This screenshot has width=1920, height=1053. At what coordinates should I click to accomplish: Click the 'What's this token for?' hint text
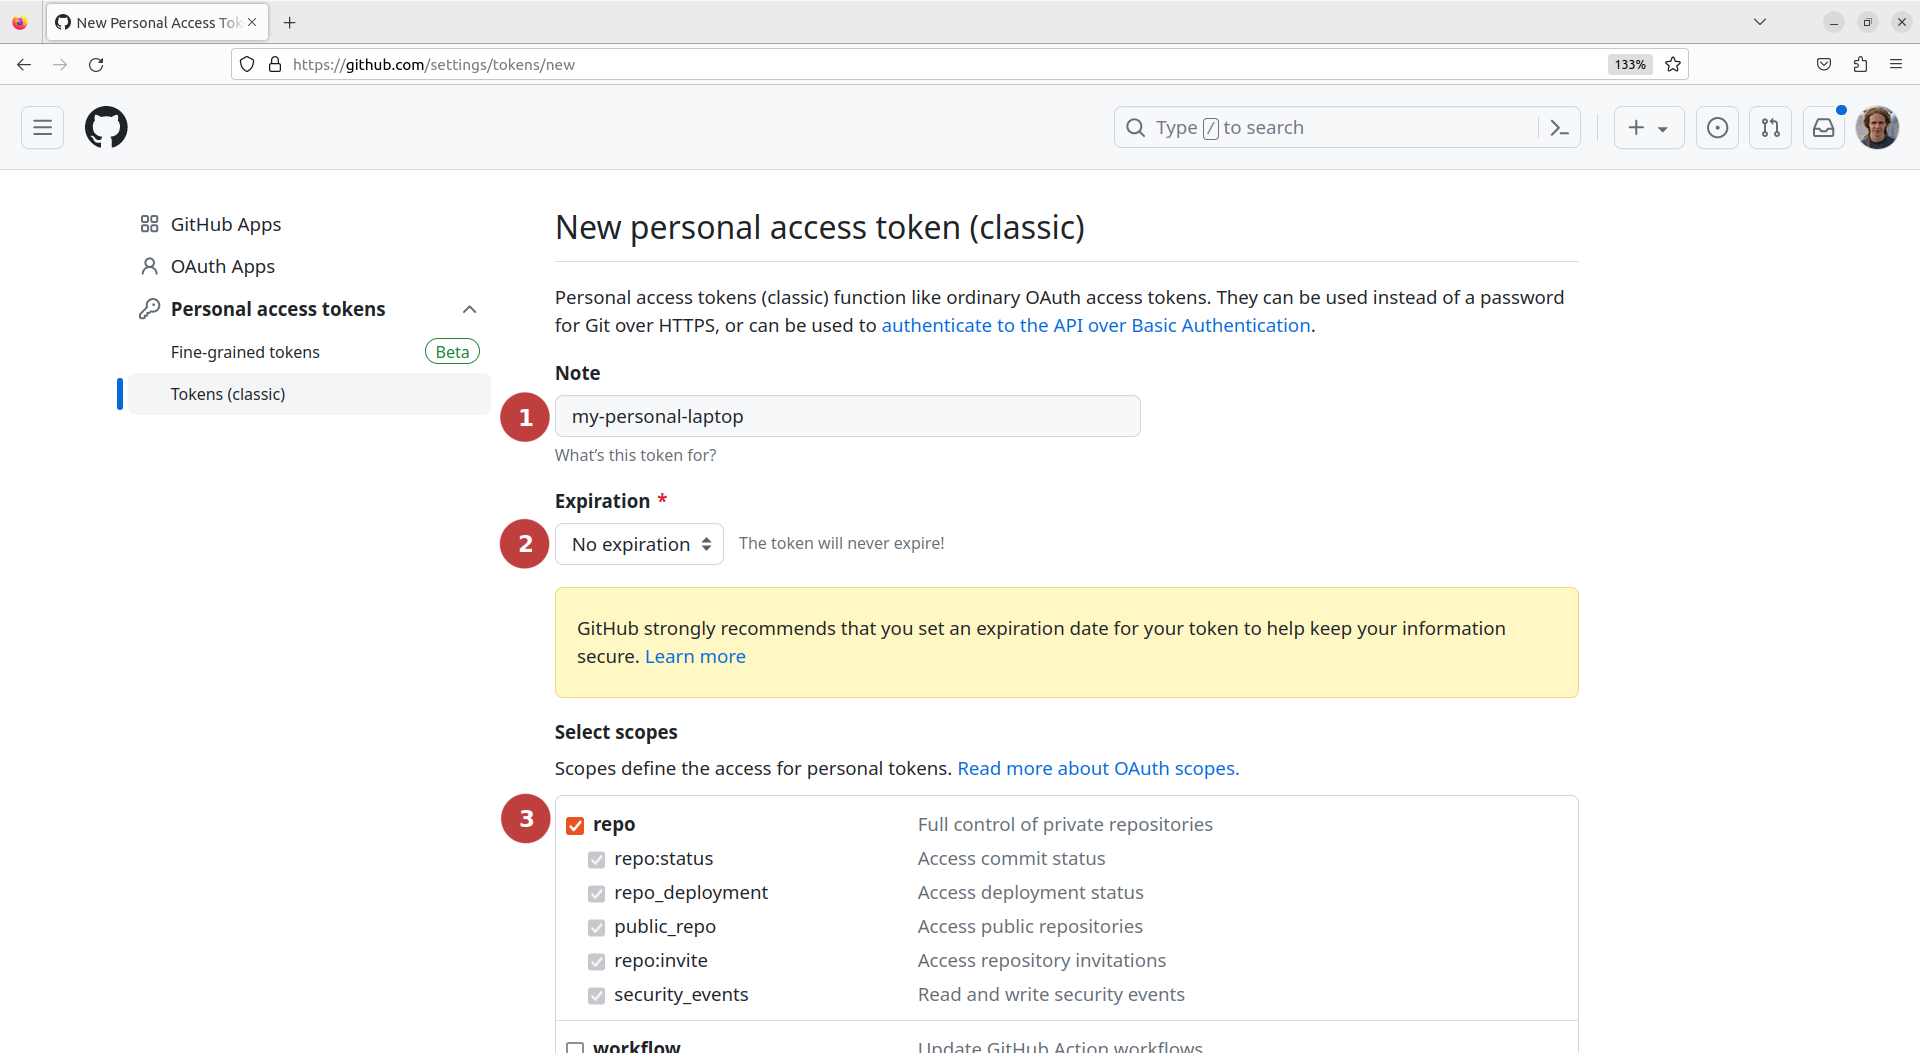(x=635, y=455)
